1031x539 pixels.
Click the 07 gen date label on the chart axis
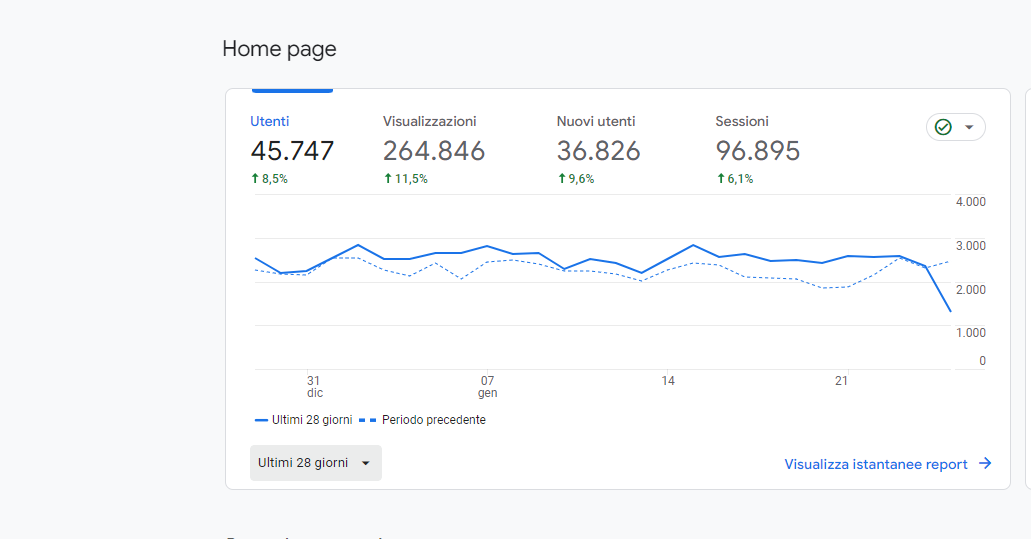[x=487, y=386]
